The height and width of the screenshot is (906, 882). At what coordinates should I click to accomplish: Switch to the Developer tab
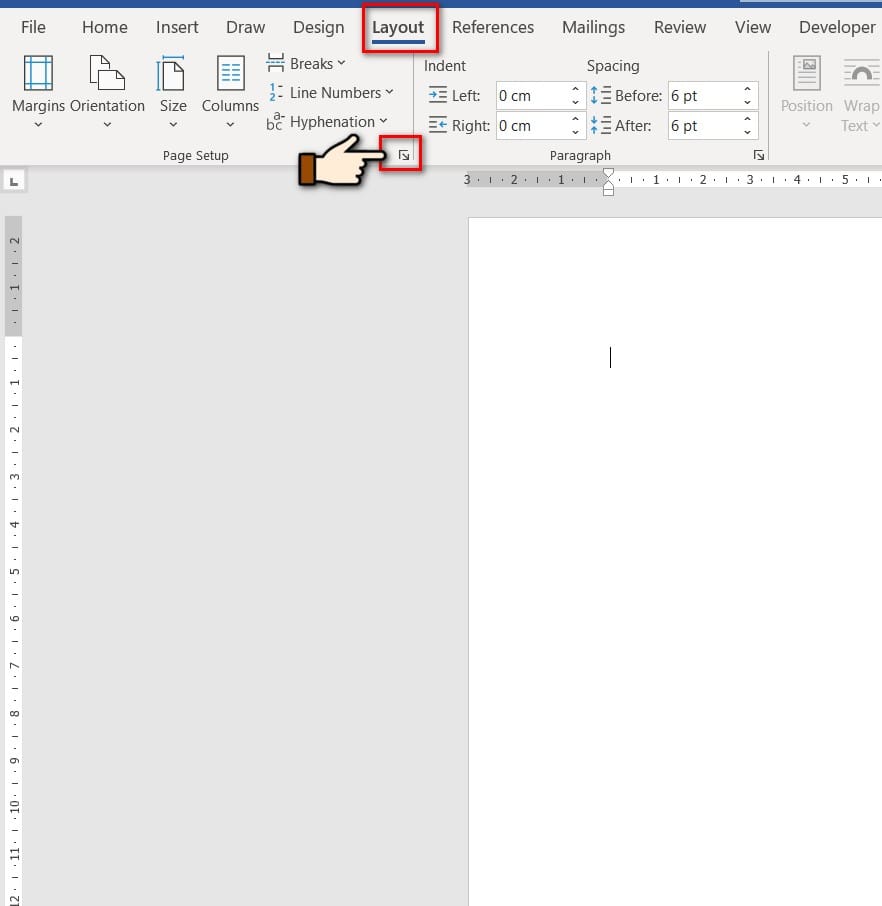[x=837, y=27]
